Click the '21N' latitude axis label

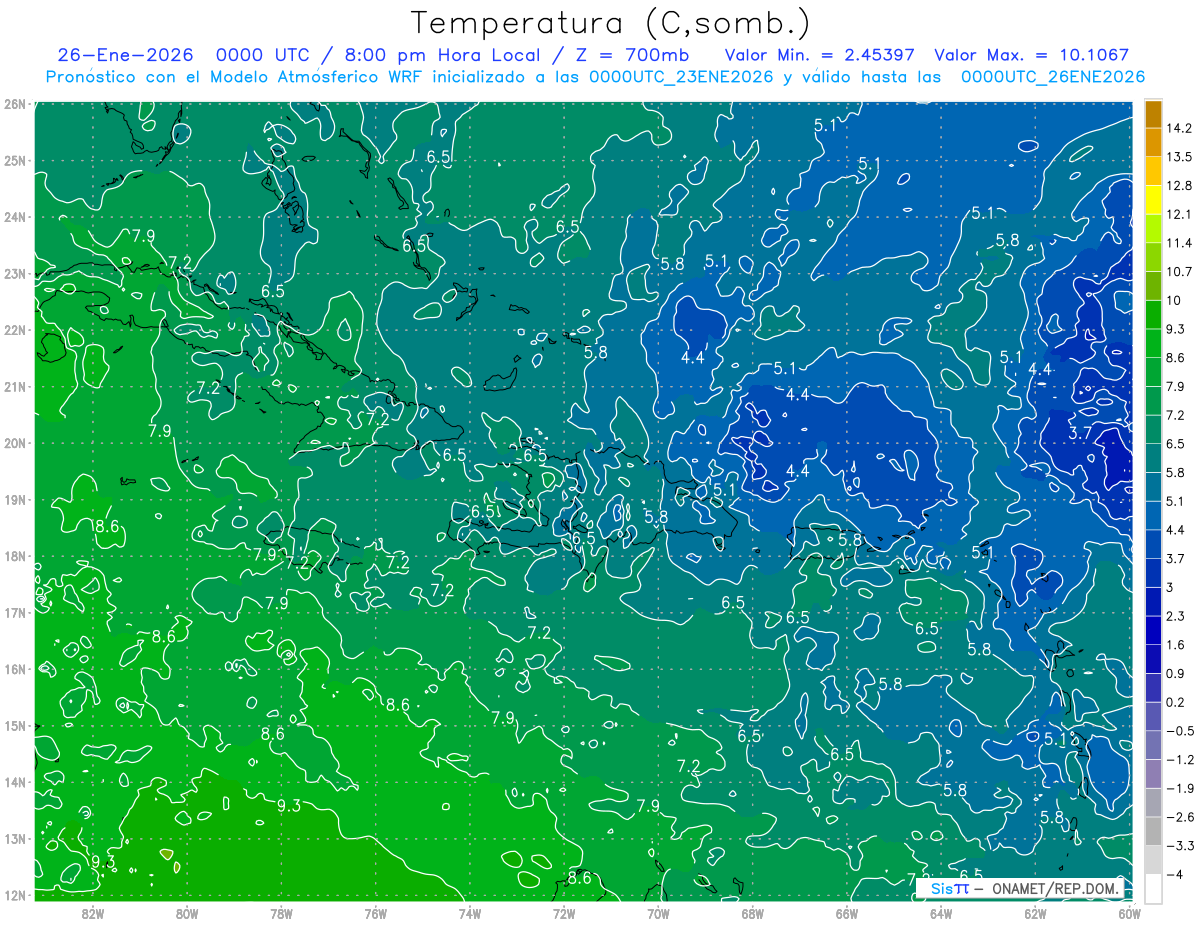click(15, 387)
